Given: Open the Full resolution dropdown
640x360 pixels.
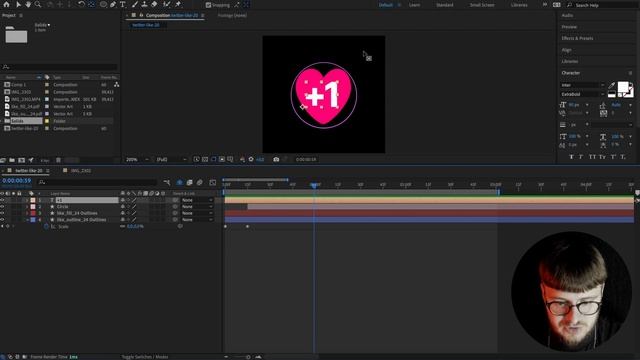Looking at the screenshot, I should coord(171,159).
